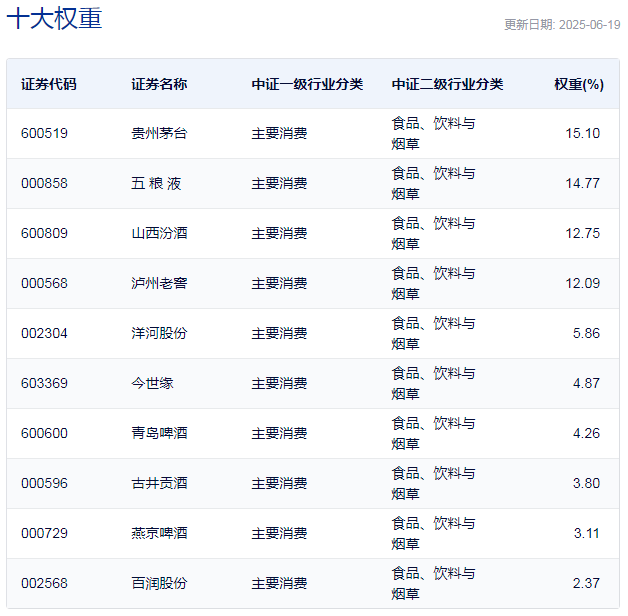The width and height of the screenshot is (628, 616).
Task: Click weight value 3.80
Action: pos(586,483)
